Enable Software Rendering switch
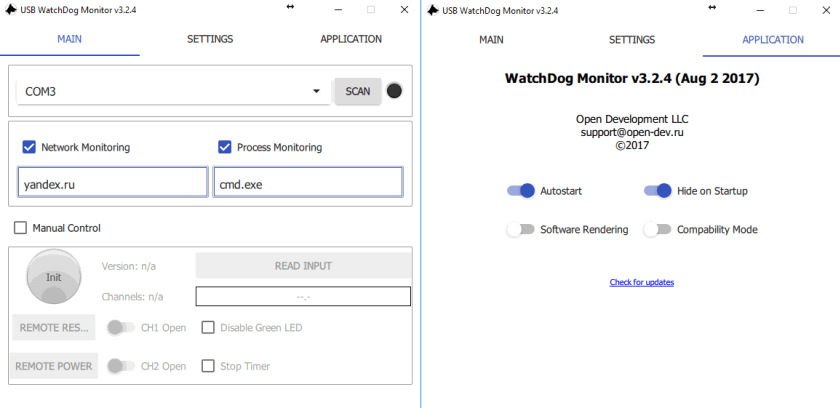This screenshot has width=840, height=408. [x=521, y=229]
